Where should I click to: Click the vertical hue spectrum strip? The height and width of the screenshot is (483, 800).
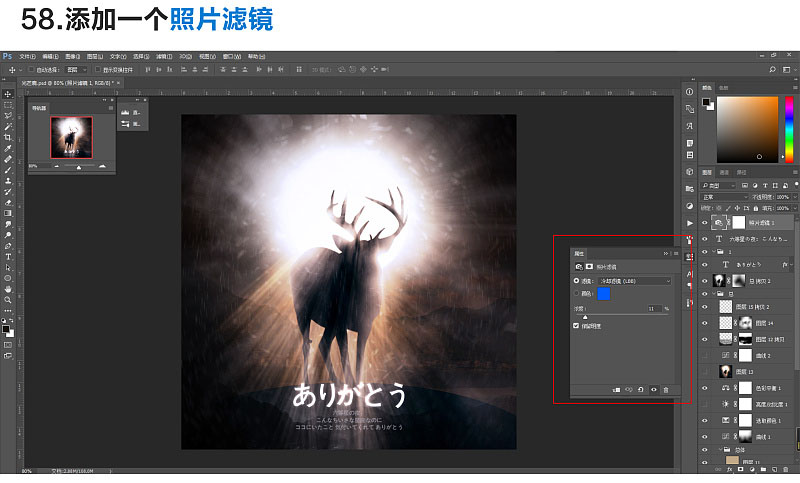789,129
